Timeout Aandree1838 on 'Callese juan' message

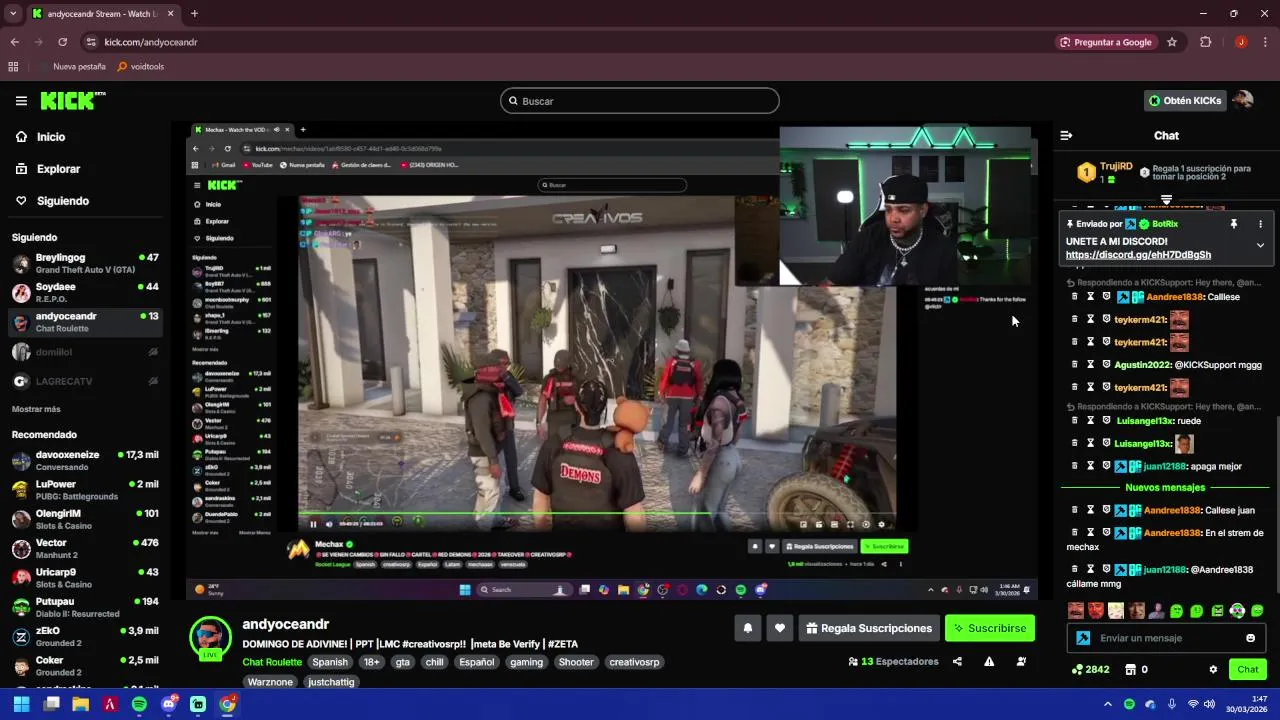1090,510
